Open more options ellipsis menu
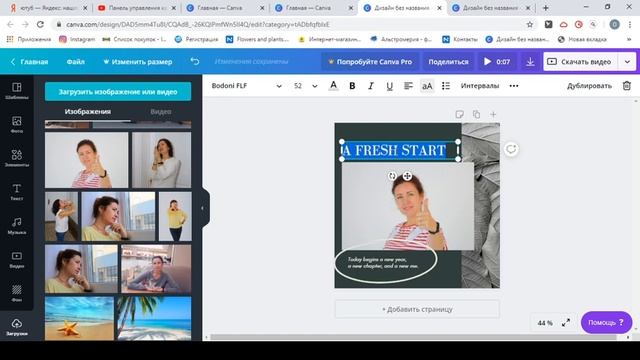 [x=514, y=86]
